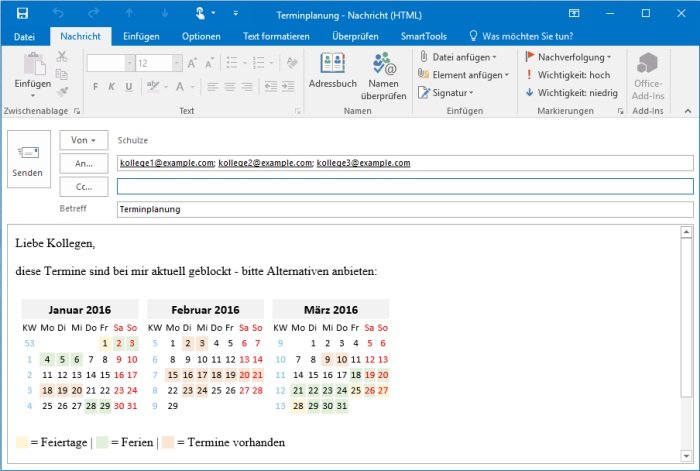Click the Undo arrow icon
Viewport: 700px width, 471px height.
click(x=58, y=13)
